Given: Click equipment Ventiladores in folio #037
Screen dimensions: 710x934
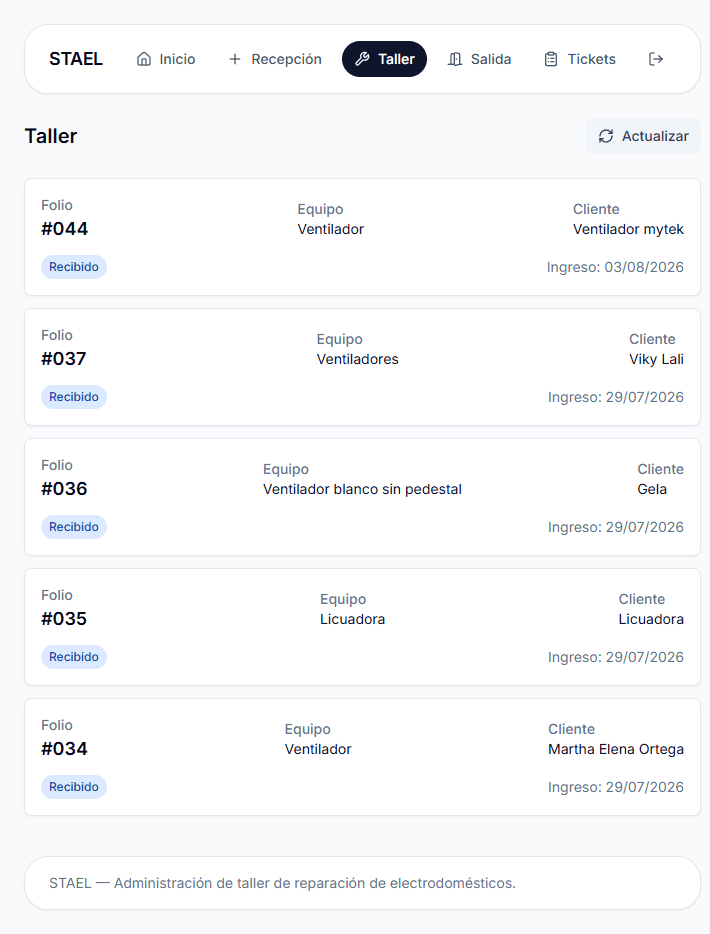Looking at the screenshot, I should (x=357, y=359).
